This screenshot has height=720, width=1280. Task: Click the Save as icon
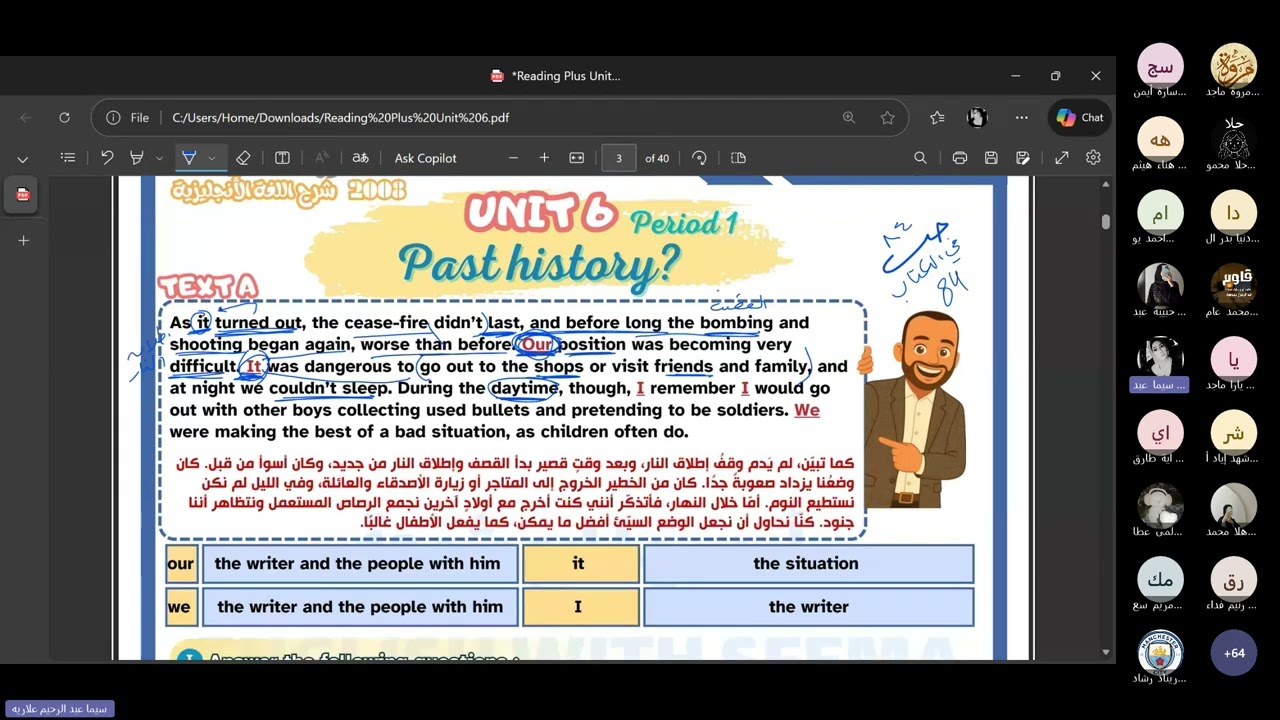[x=1023, y=158]
